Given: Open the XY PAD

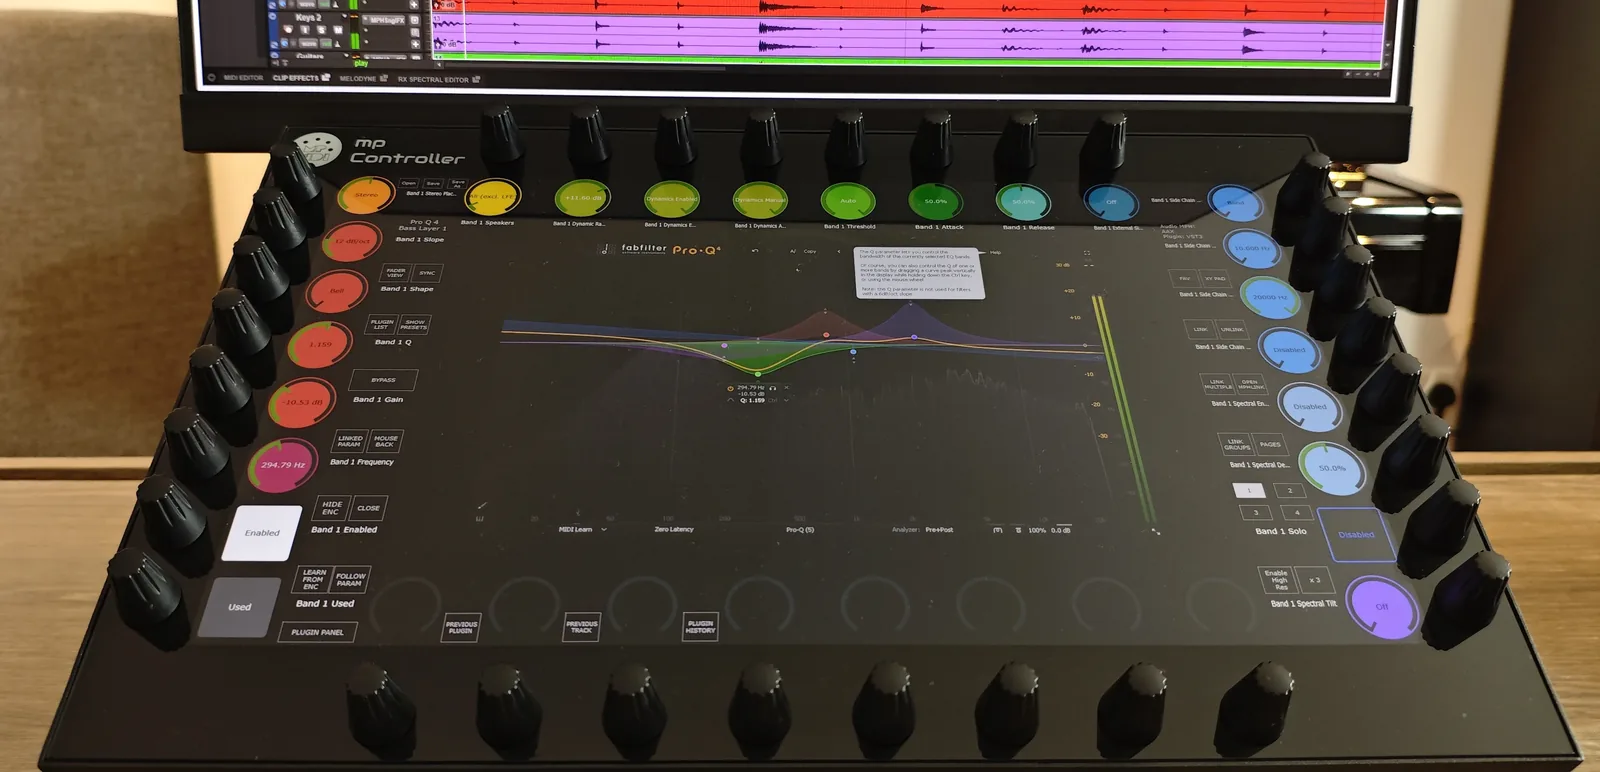Looking at the screenshot, I should (x=1215, y=279).
